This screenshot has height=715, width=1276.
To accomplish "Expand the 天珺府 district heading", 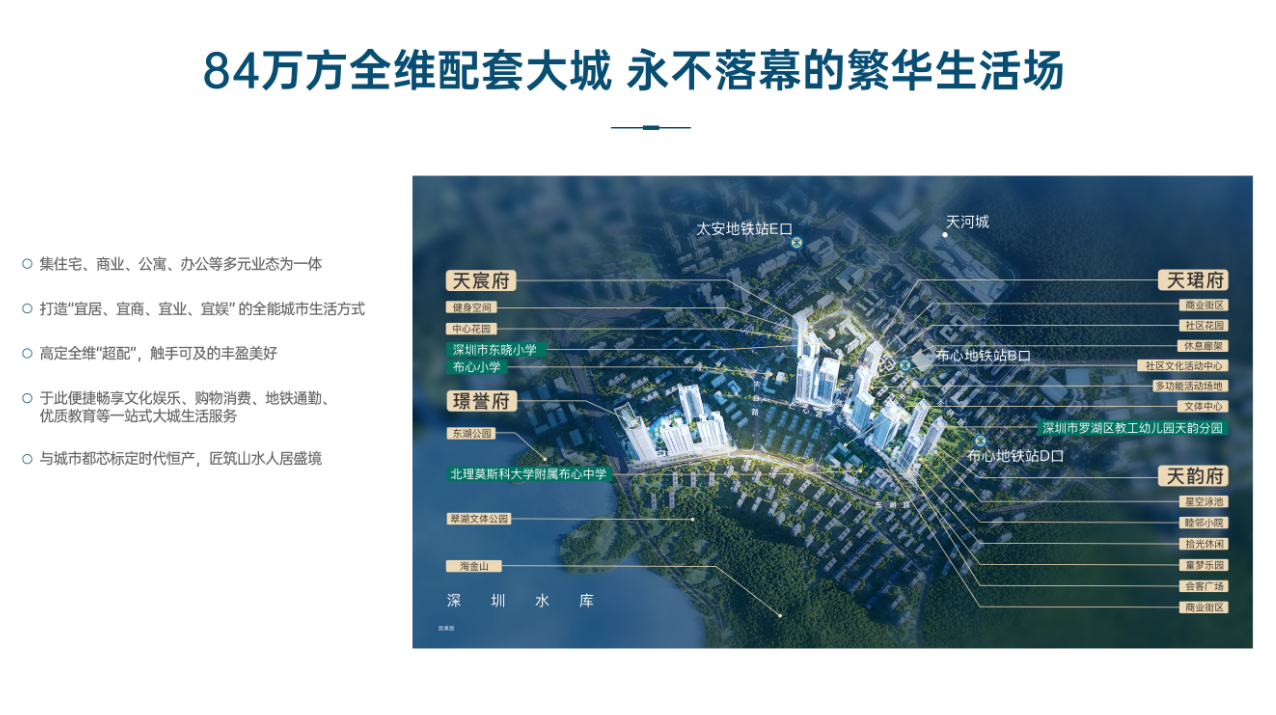I will (1191, 281).
